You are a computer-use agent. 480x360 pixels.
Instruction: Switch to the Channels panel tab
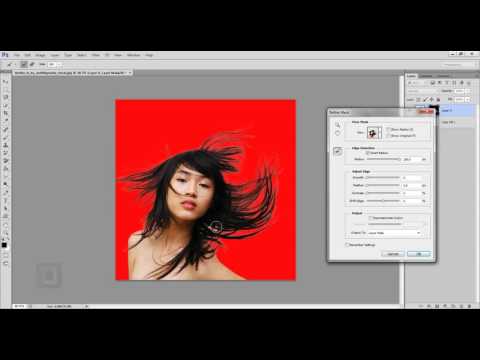(426, 76)
